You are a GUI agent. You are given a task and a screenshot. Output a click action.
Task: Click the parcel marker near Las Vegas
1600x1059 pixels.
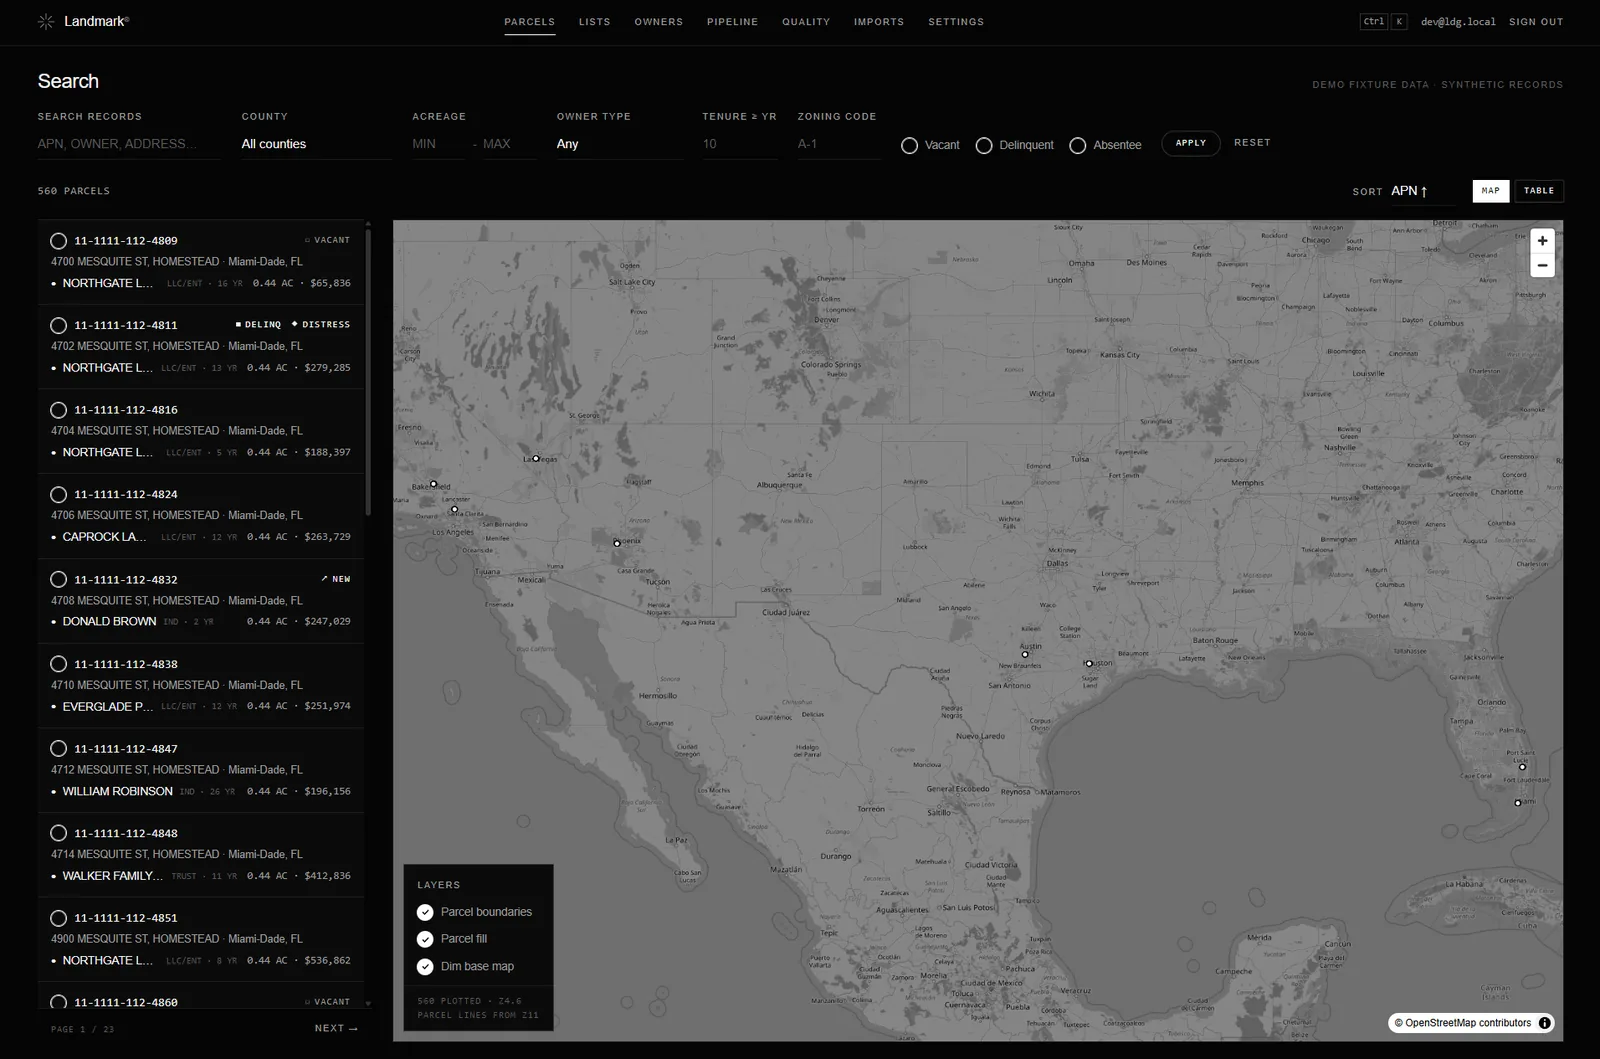click(x=536, y=458)
